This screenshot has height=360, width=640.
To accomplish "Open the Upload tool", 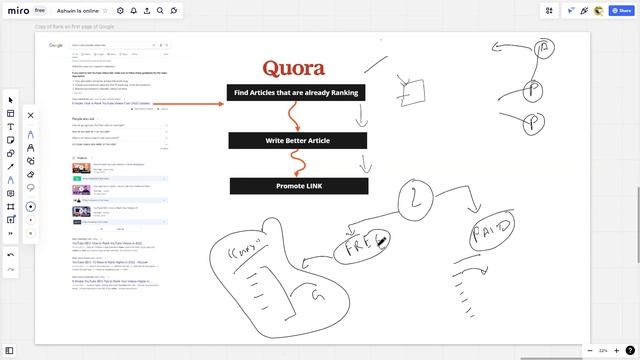I will click(x=11, y=220).
